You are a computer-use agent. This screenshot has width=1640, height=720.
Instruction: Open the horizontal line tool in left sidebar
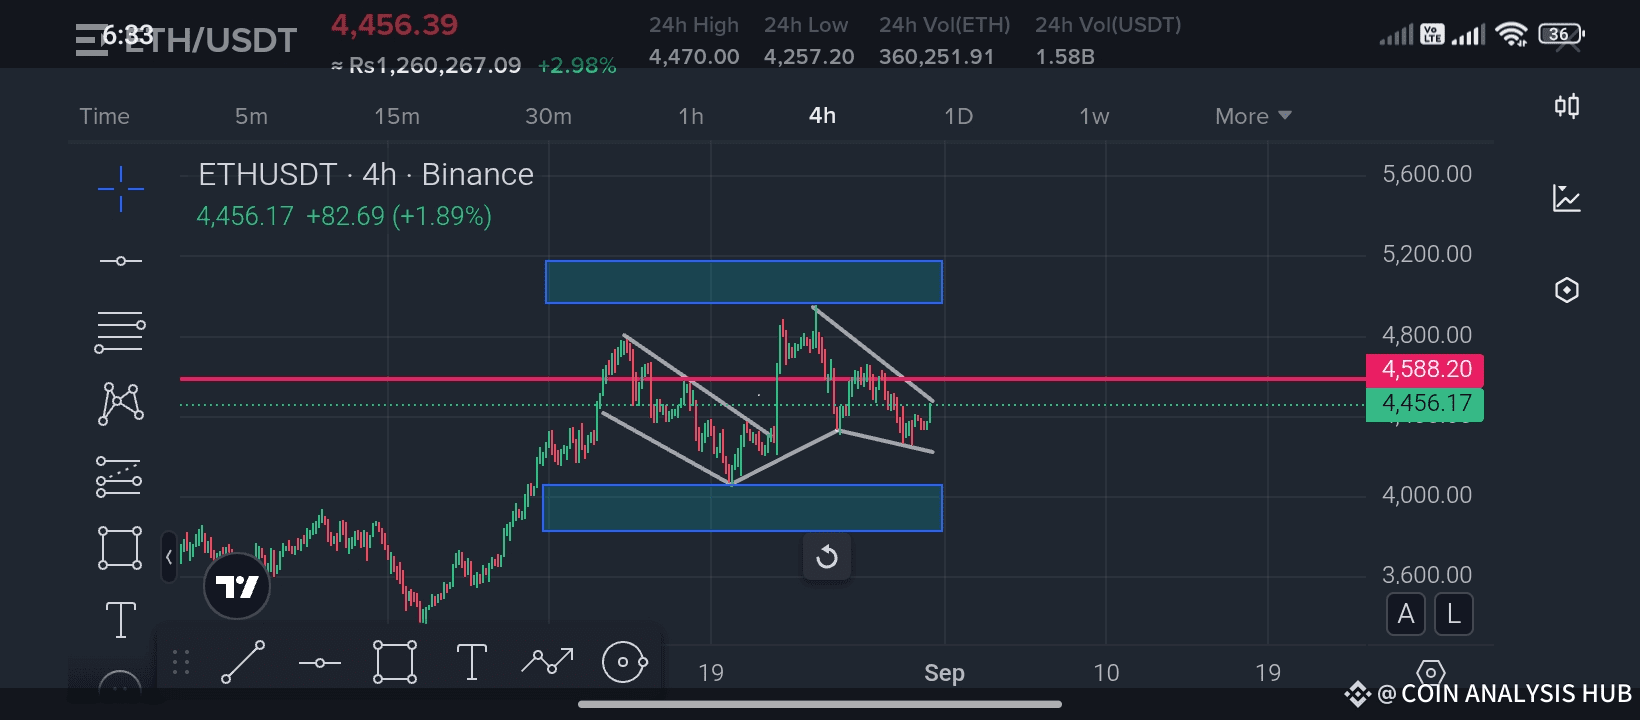[121, 261]
